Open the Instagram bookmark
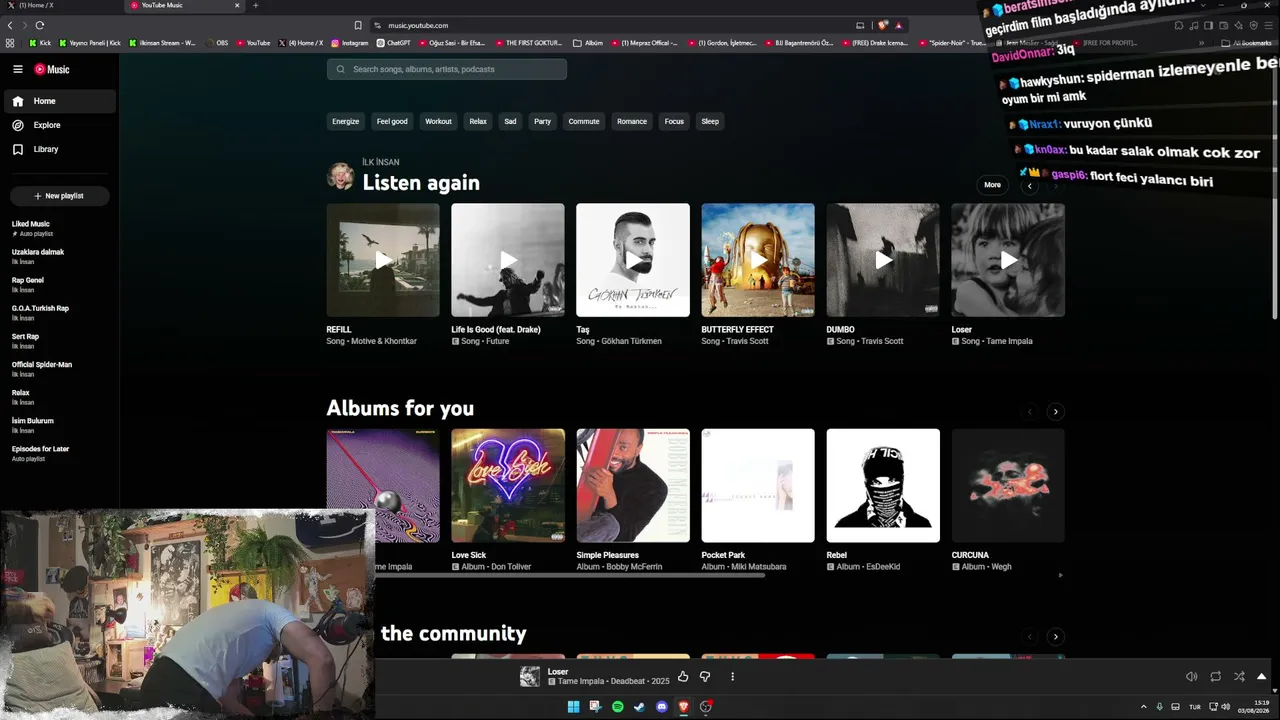The width and height of the screenshot is (1280, 720). (349, 43)
